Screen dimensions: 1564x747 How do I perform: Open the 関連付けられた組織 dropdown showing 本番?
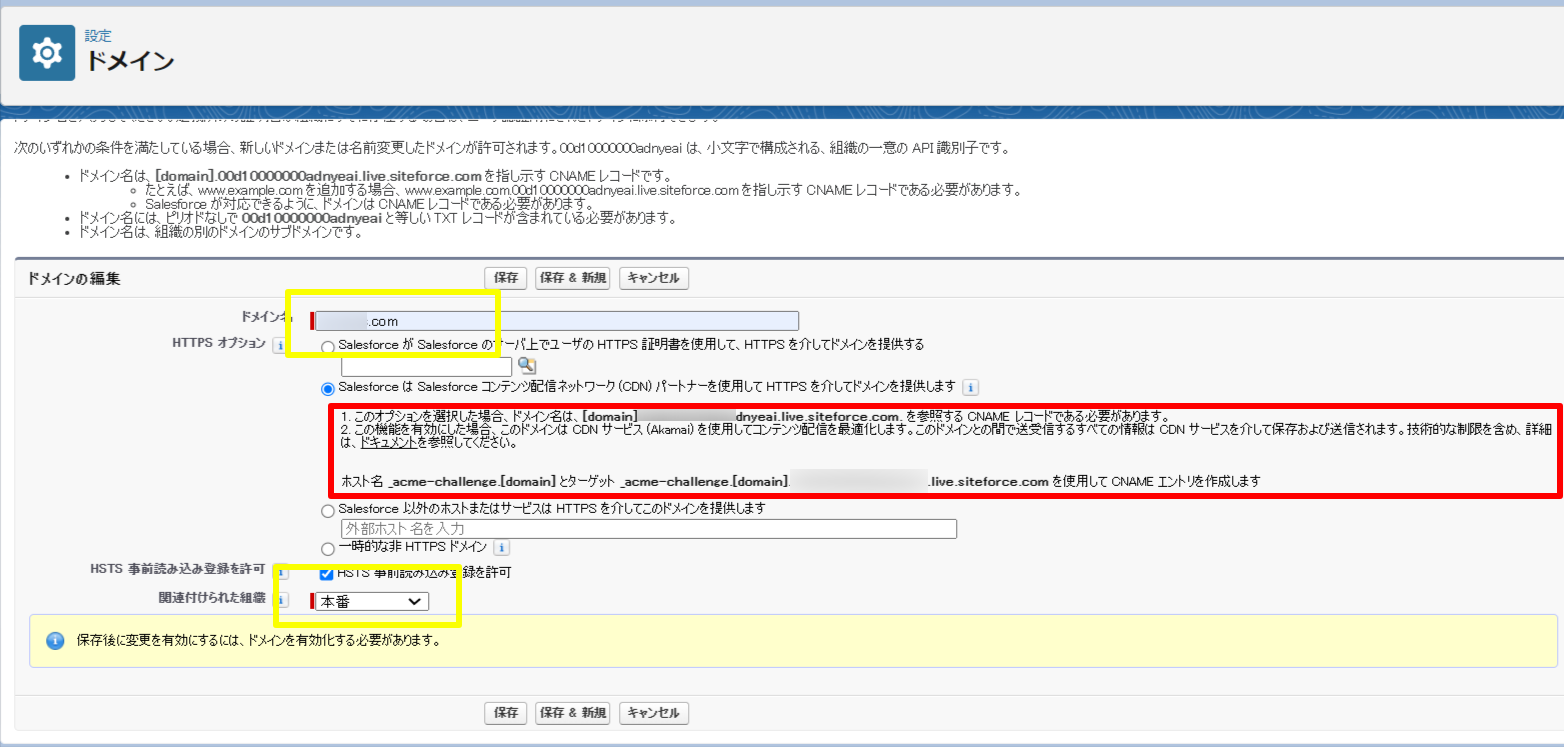click(374, 601)
